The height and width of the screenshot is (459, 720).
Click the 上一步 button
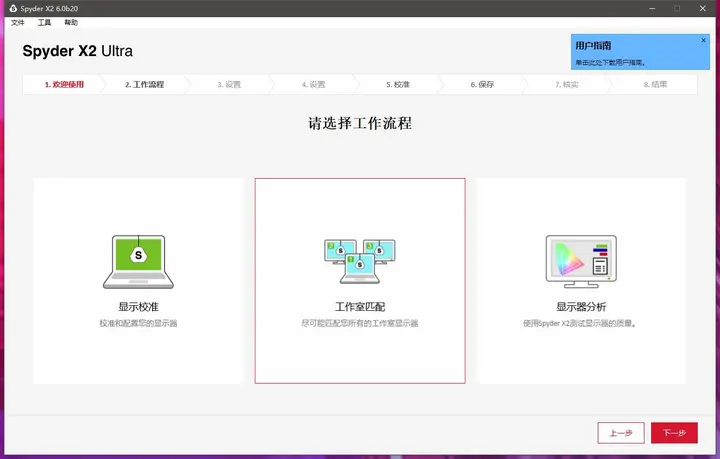pyautogui.click(x=621, y=433)
